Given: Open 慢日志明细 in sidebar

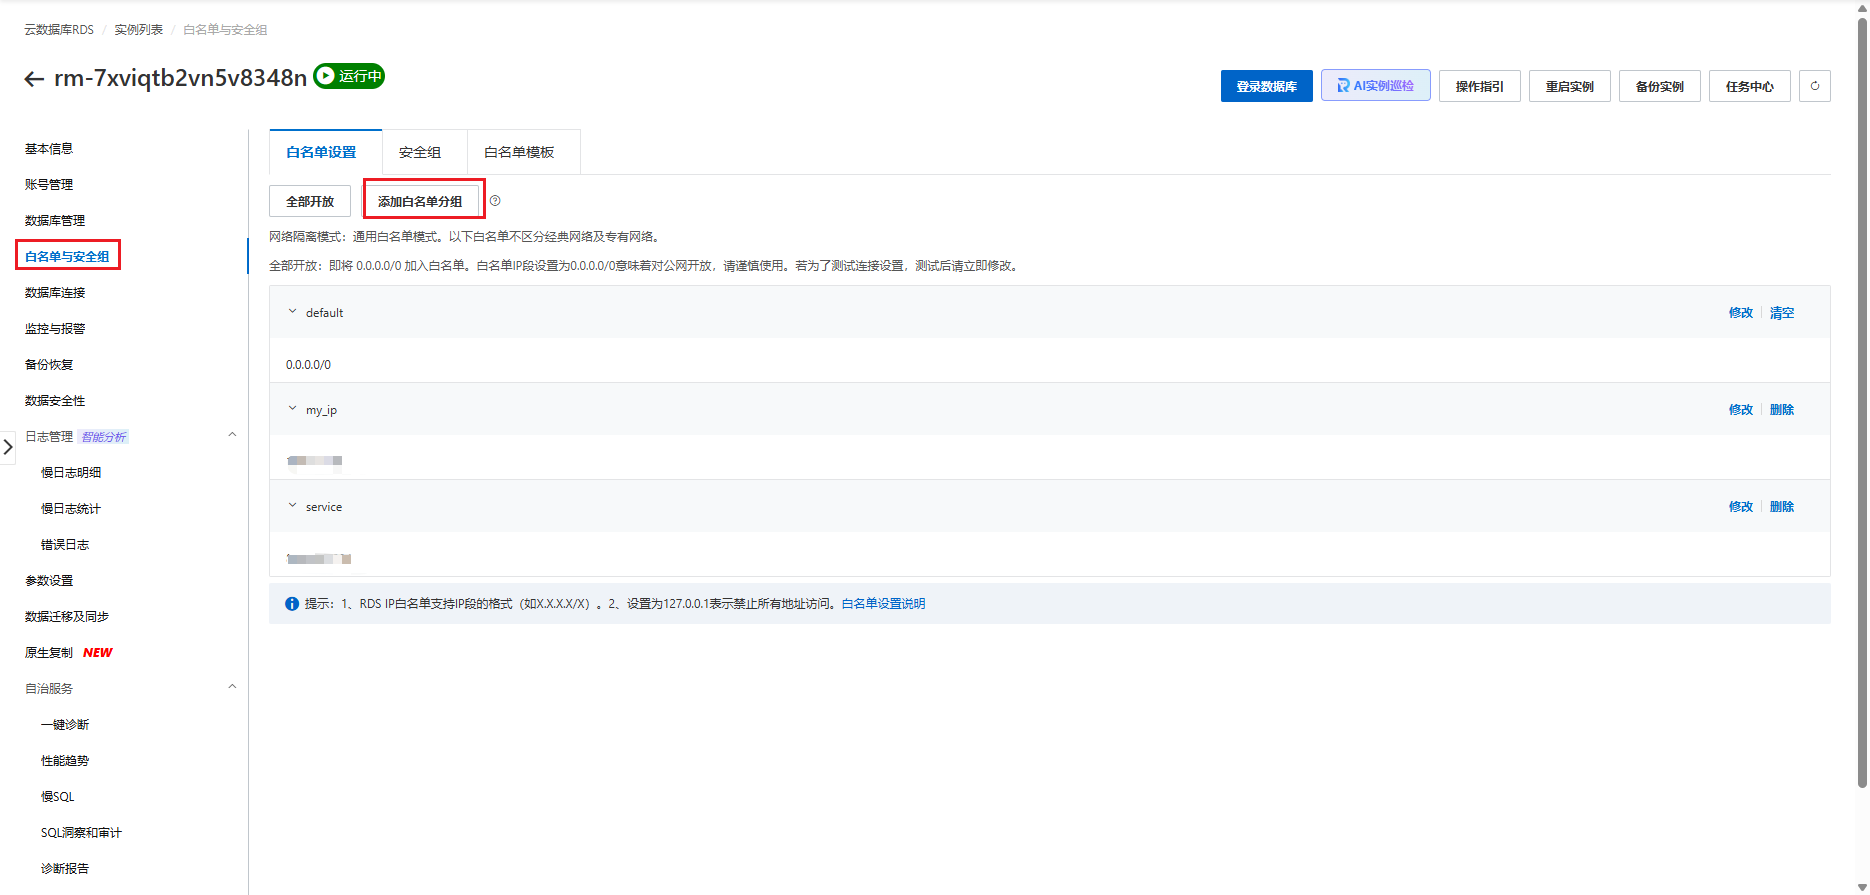Looking at the screenshot, I should (x=71, y=472).
